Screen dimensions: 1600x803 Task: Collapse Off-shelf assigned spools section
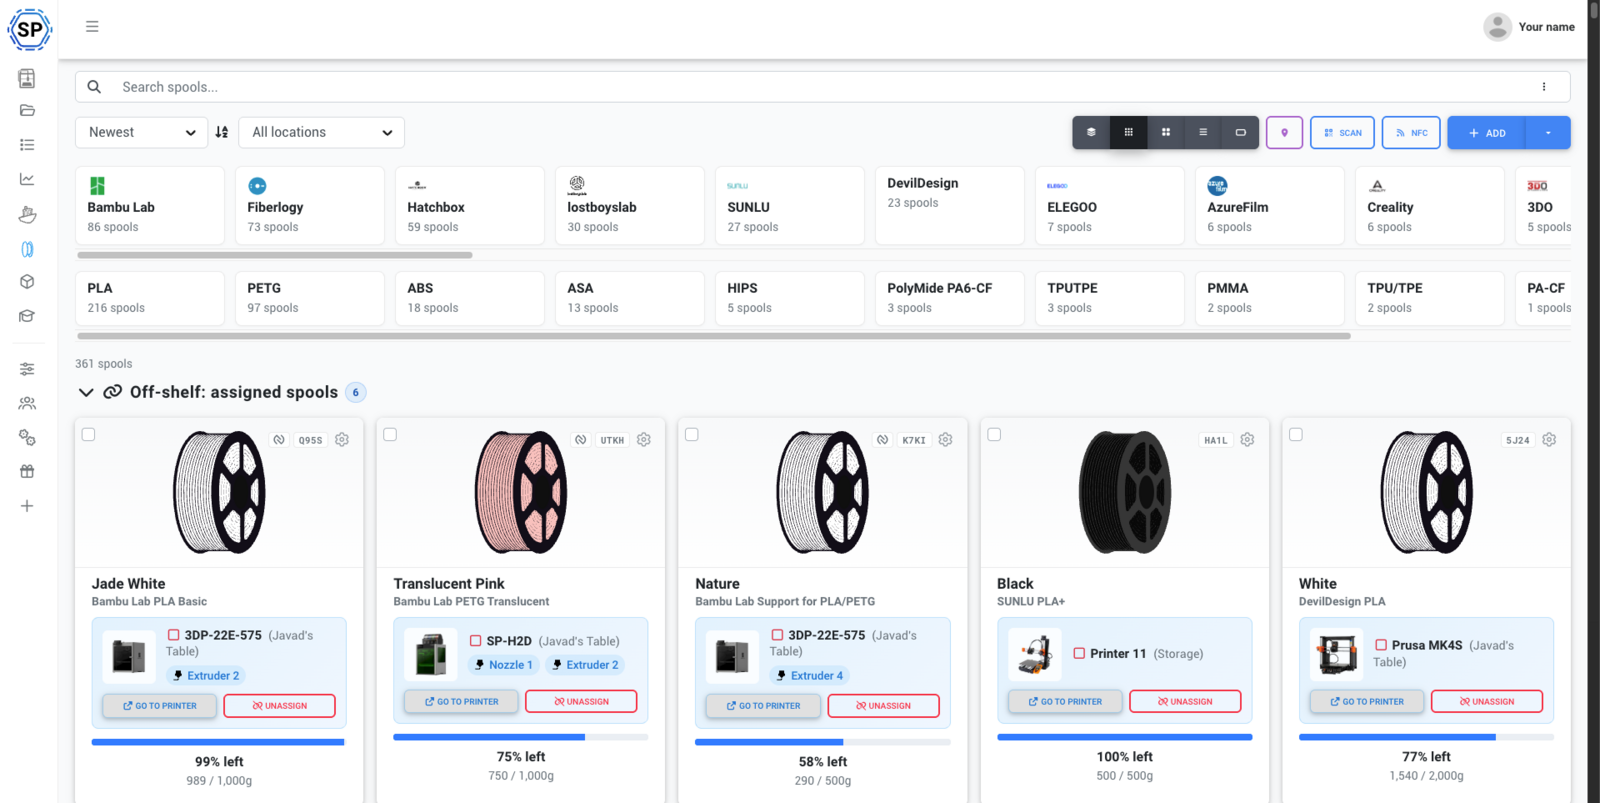[86, 392]
